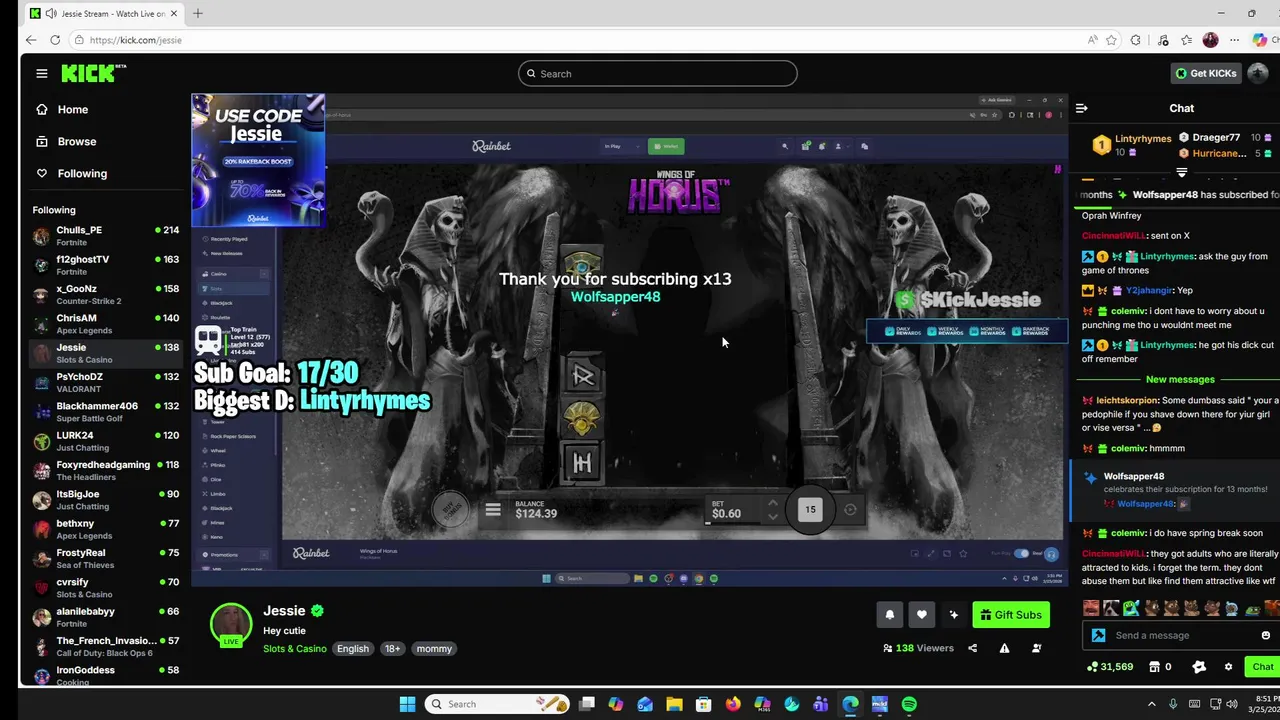Click the Send a message input
1280x720 pixels.
1181,635
